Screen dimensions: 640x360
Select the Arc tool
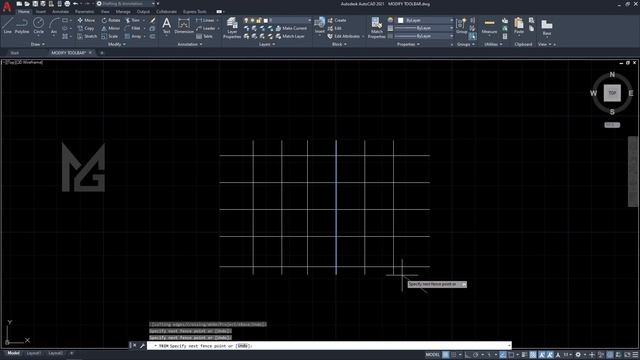point(54,25)
